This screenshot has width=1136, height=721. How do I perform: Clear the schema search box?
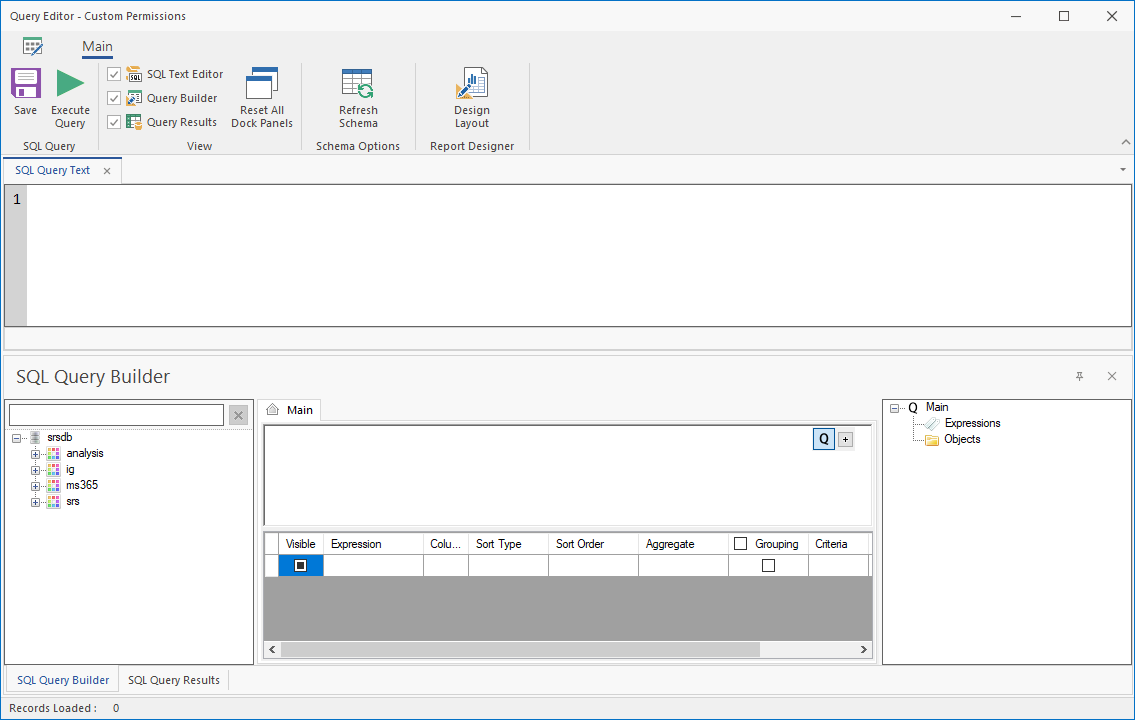point(238,415)
